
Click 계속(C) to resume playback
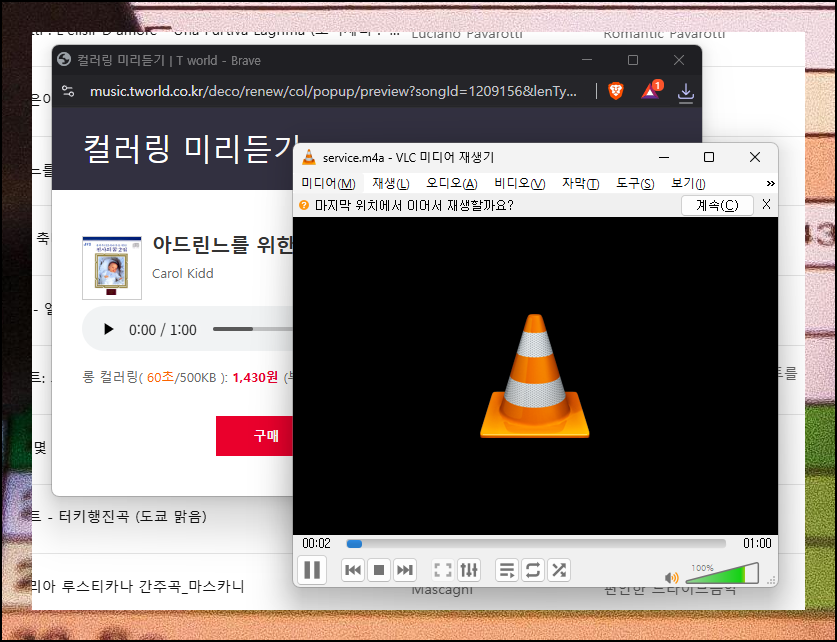point(717,205)
